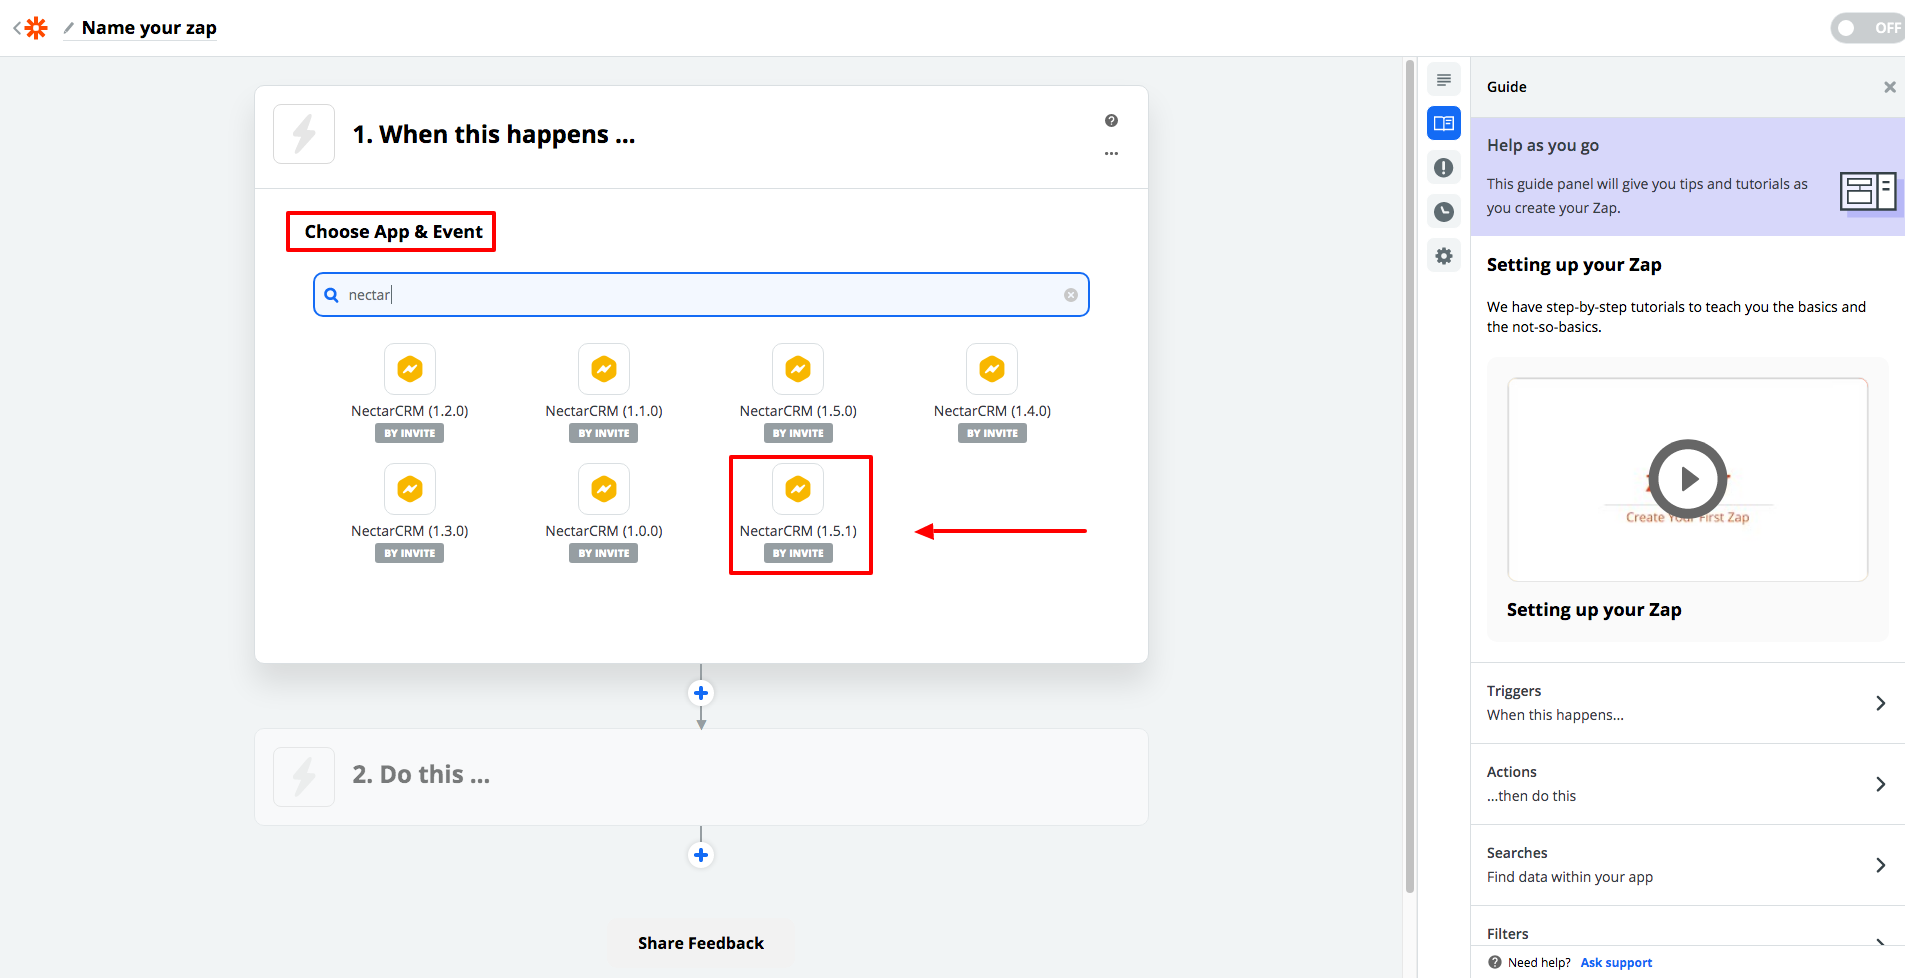
Task: Close the Guide panel
Action: [x=1890, y=87]
